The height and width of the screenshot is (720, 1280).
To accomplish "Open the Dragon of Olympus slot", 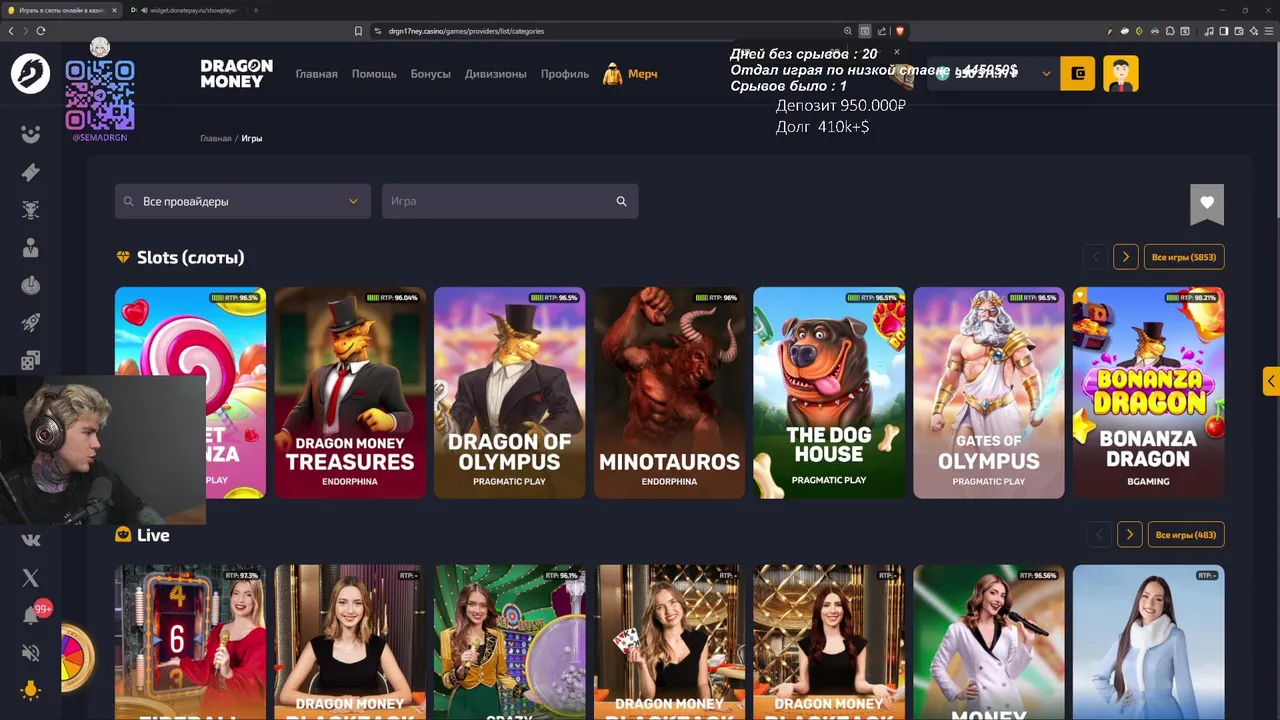I will click(x=510, y=393).
